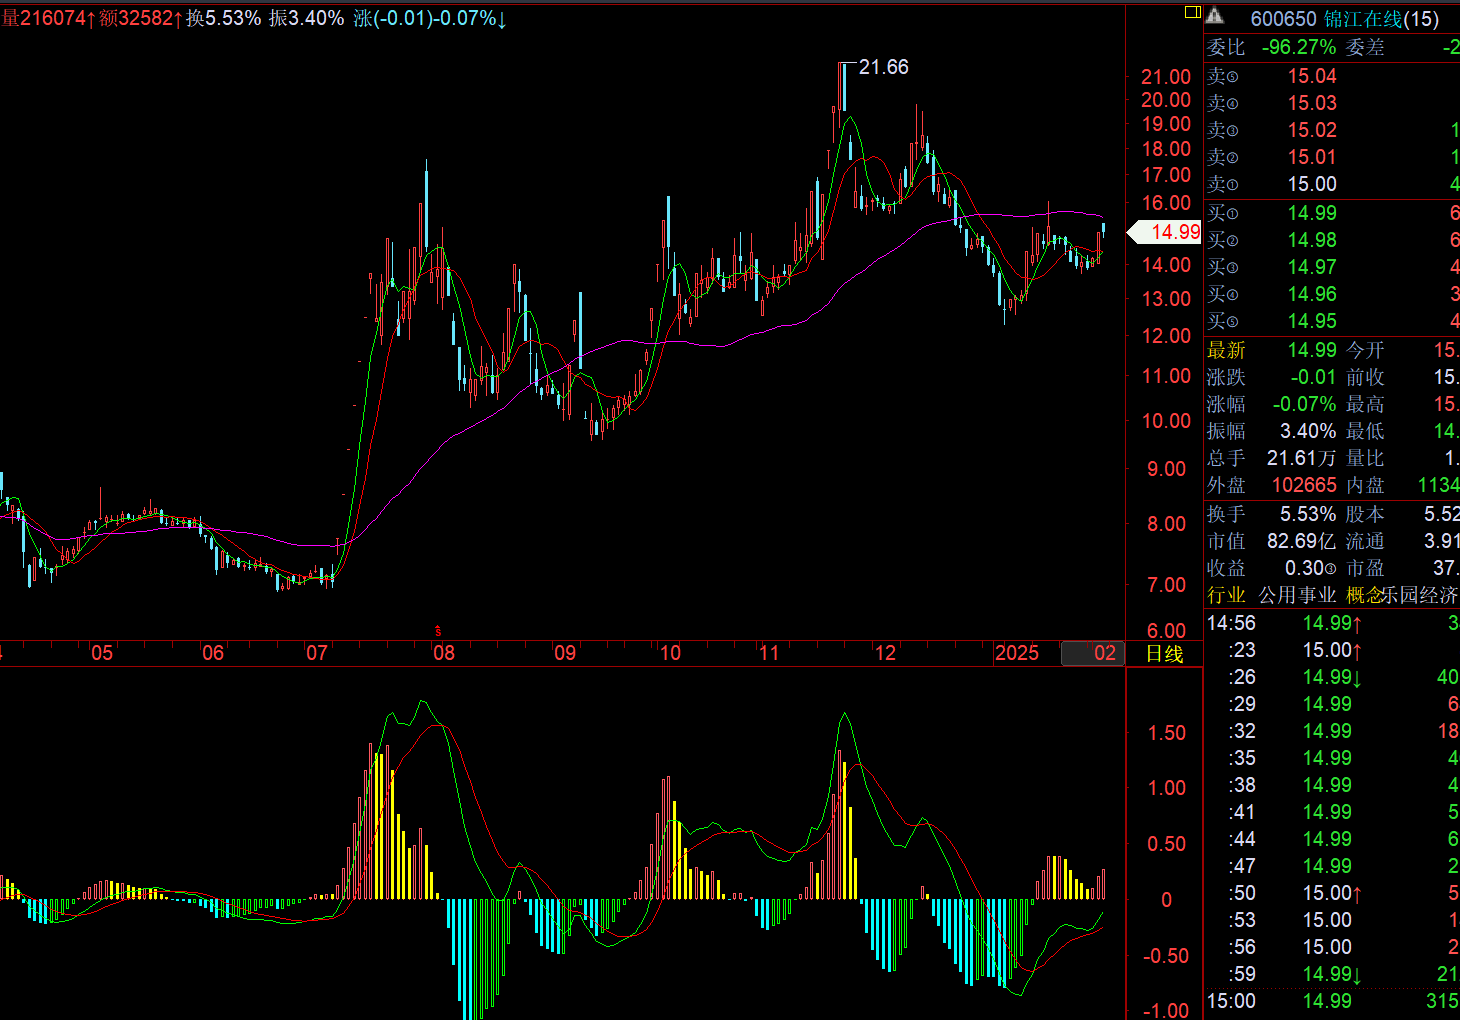This screenshot has height=1020, width=1460.
Task: Click the 收益 value 0.30
Action: (1311, 568)
